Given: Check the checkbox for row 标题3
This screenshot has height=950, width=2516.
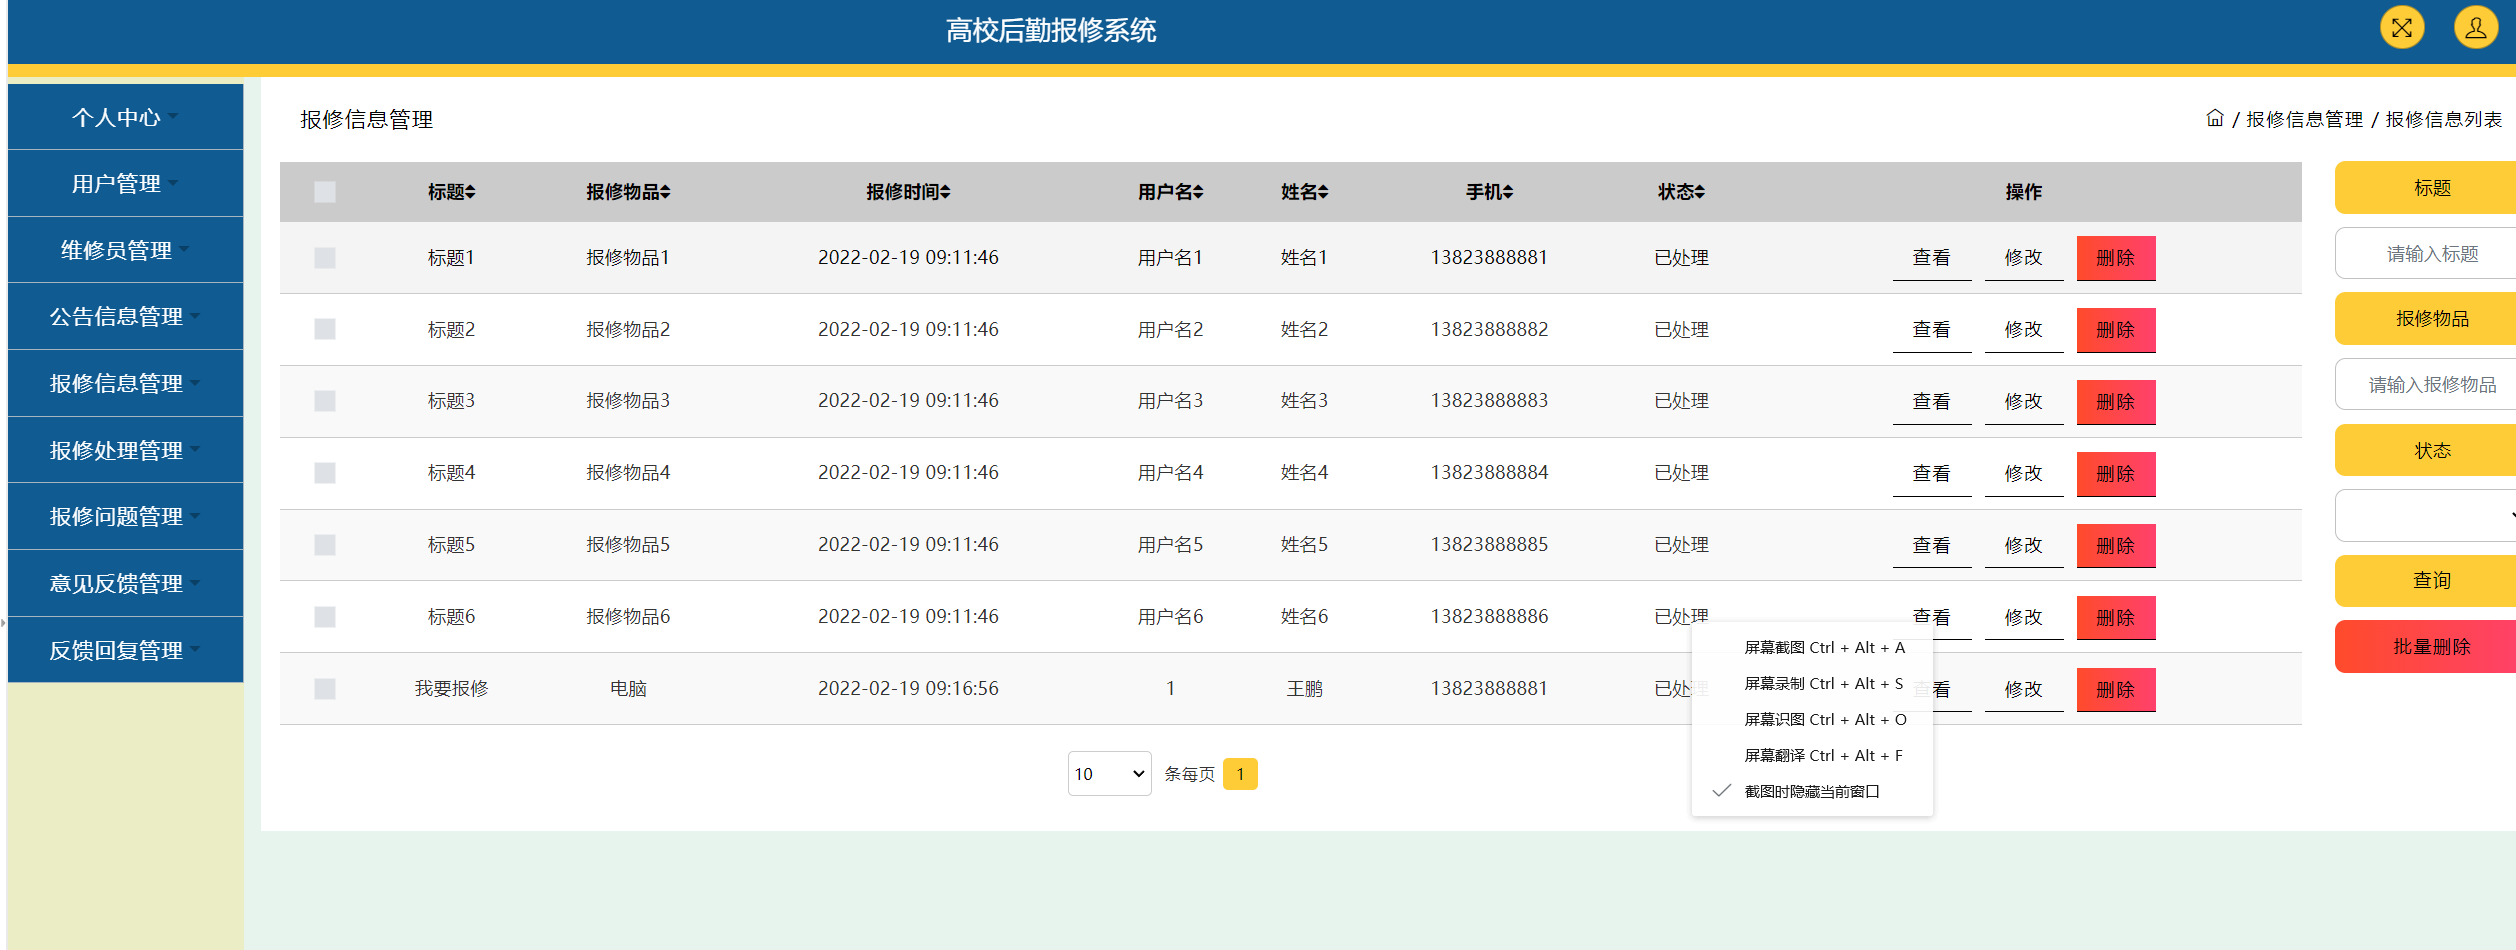Looking at the screenshot, I should 324,400.
